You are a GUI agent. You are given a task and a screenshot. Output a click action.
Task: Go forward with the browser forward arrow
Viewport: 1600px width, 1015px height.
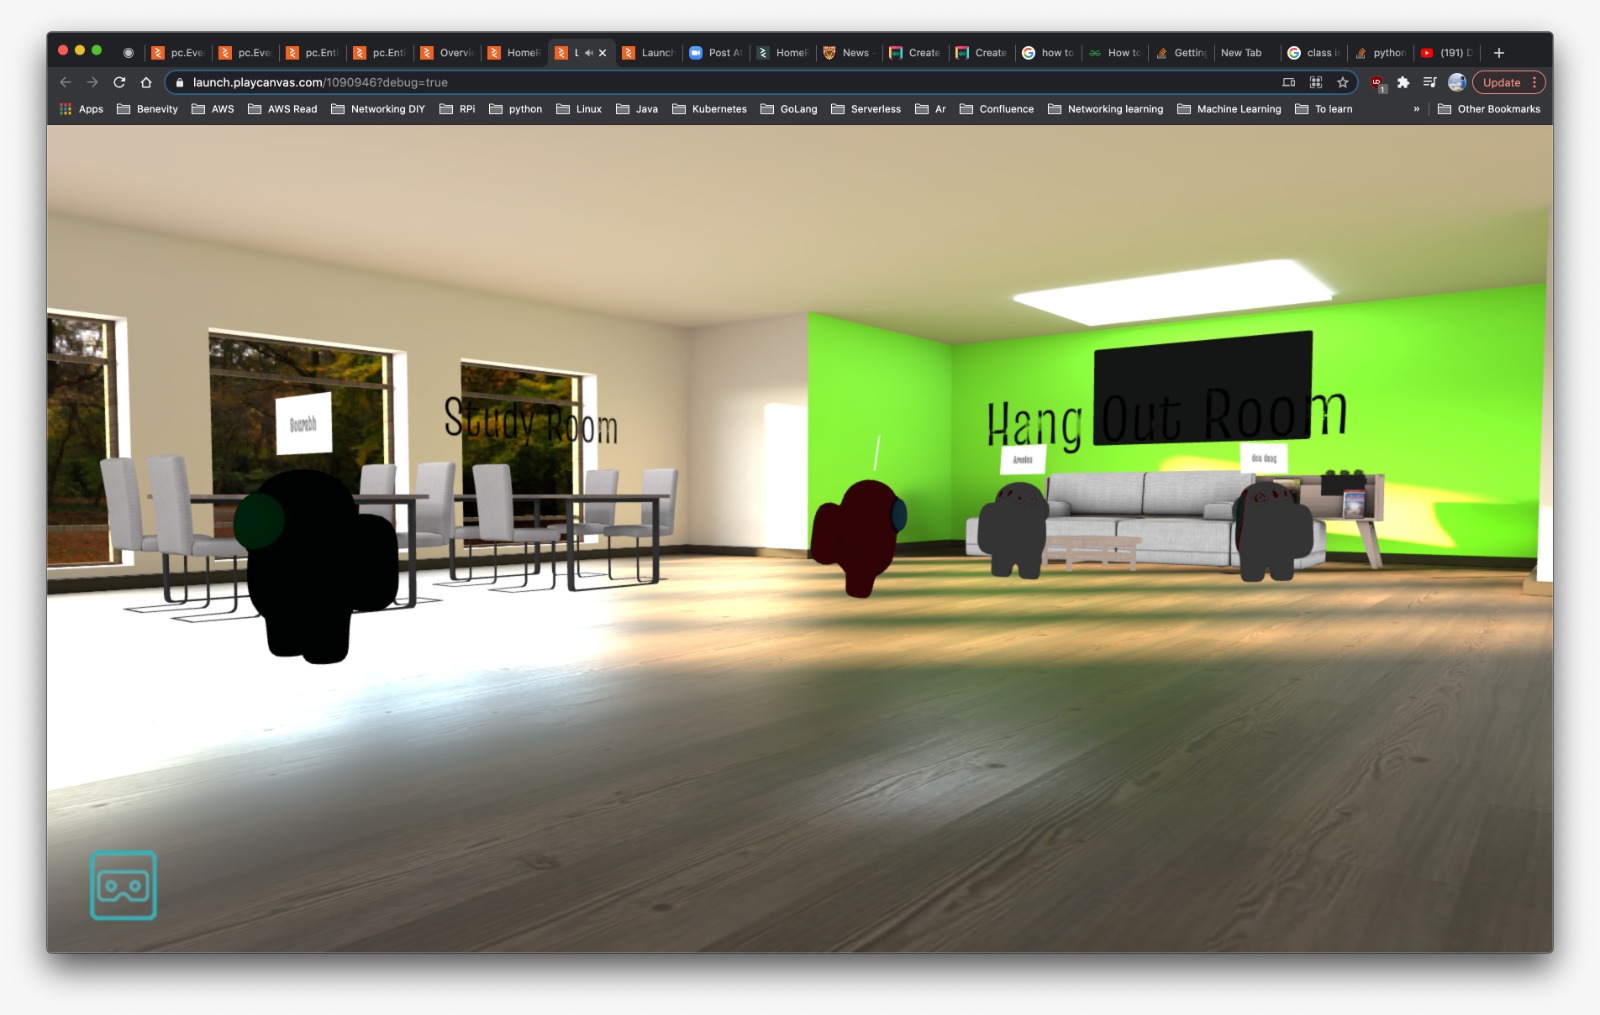92,82
